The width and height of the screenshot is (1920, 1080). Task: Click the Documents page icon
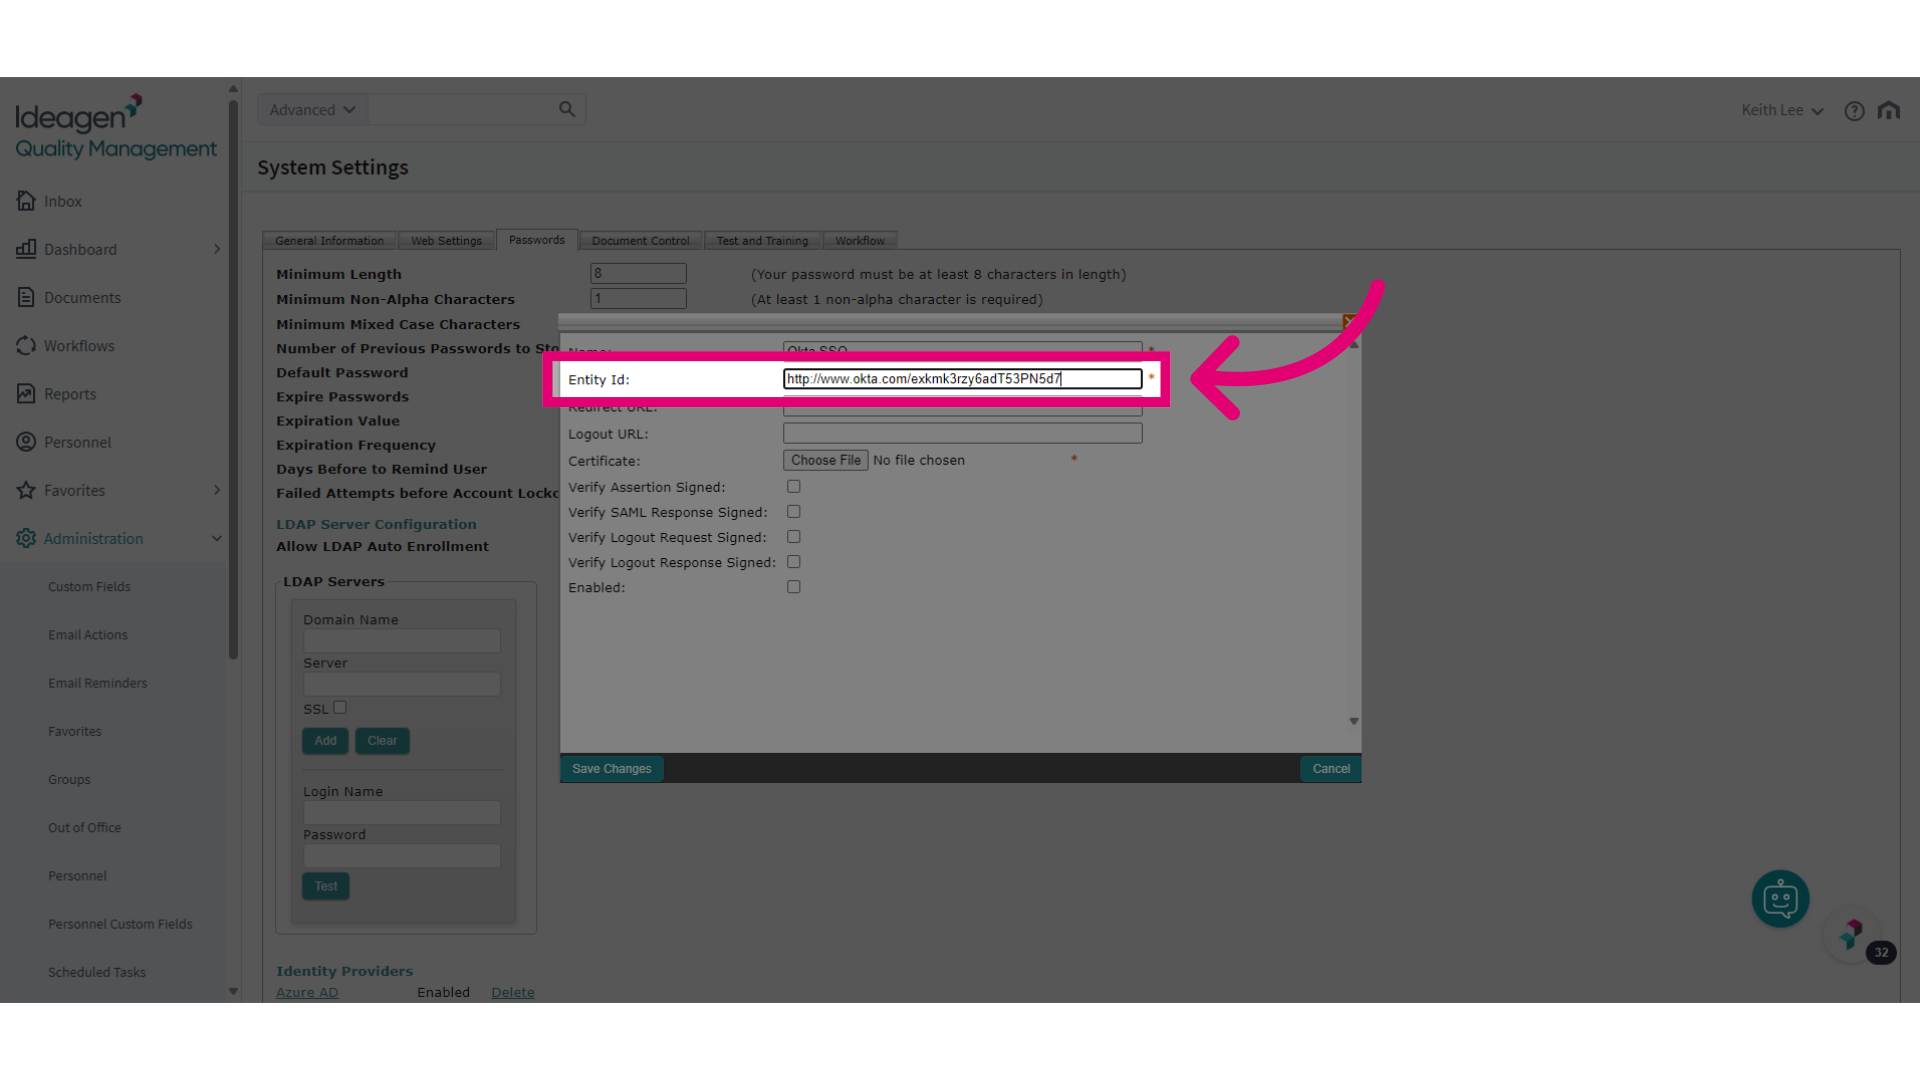26,297
